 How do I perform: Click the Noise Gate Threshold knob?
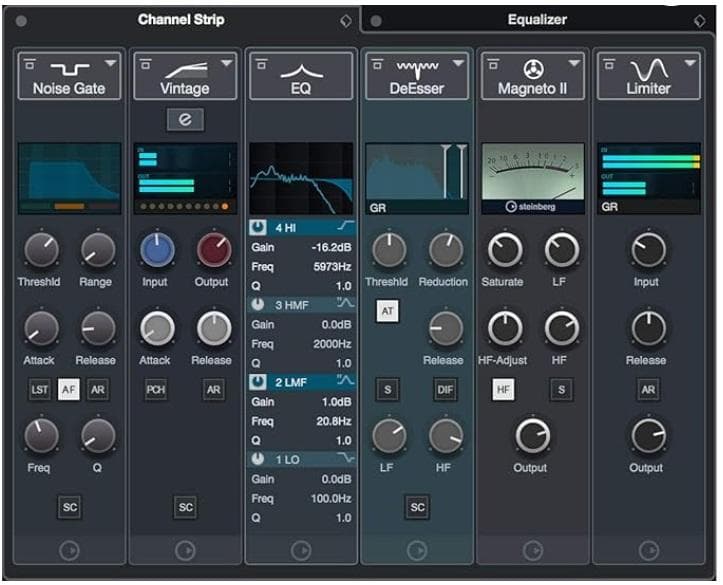pyautogui.click(x=41, y=250)
